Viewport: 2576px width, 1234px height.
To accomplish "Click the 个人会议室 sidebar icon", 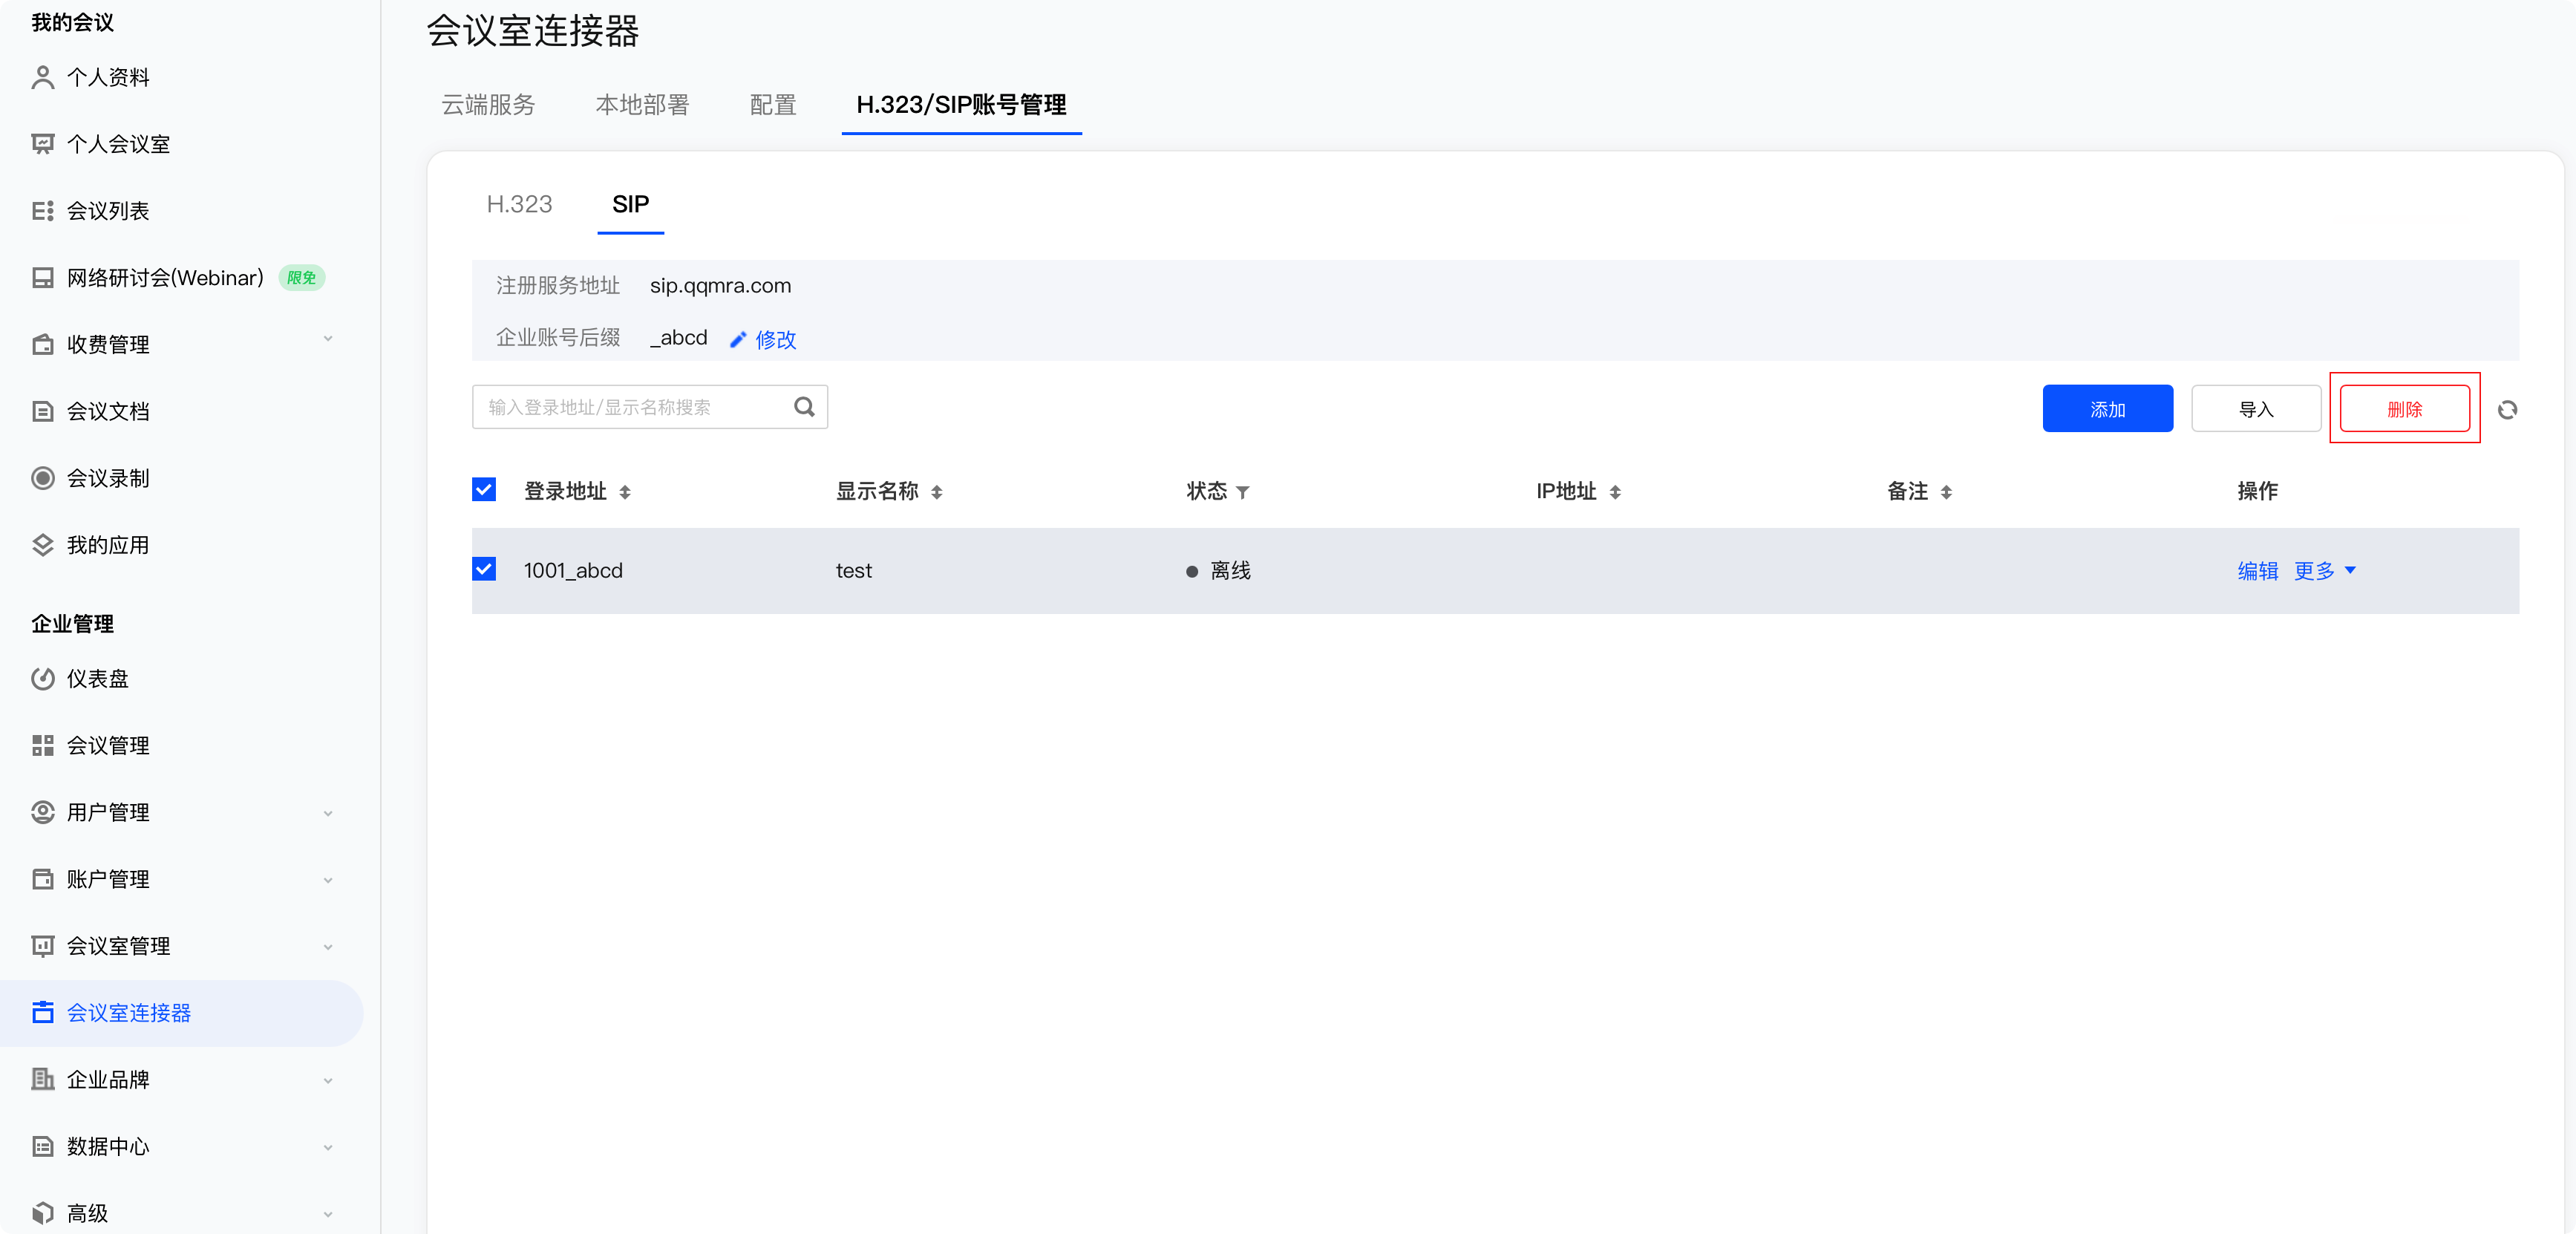I will [42, 144].
